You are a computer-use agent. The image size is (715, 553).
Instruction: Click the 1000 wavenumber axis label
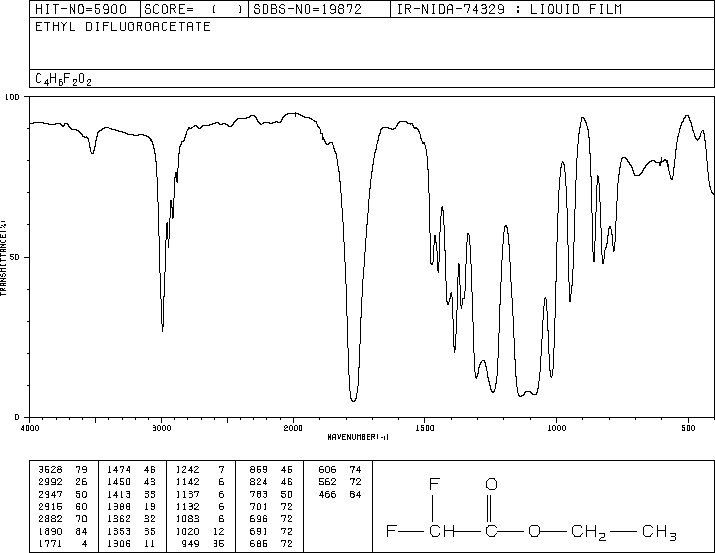click(556, 428)
